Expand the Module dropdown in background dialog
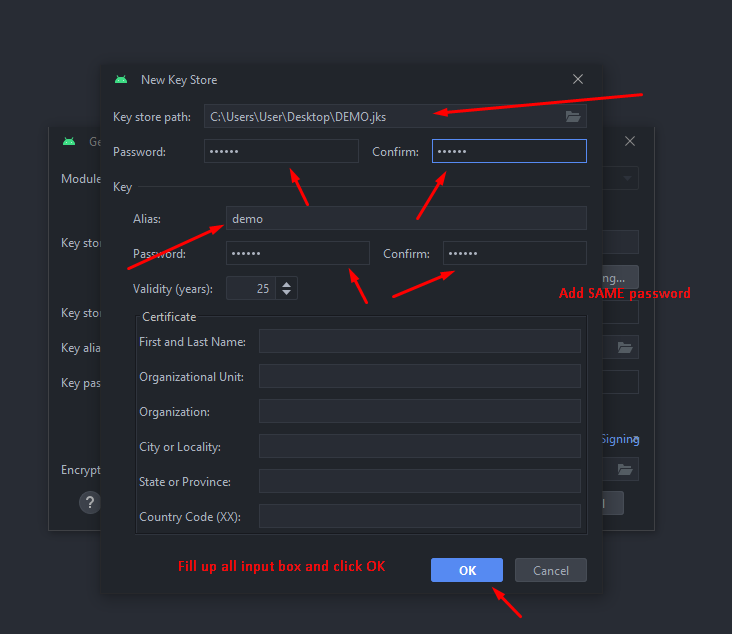This screenshot has width=732, height=634. [627, 179]
